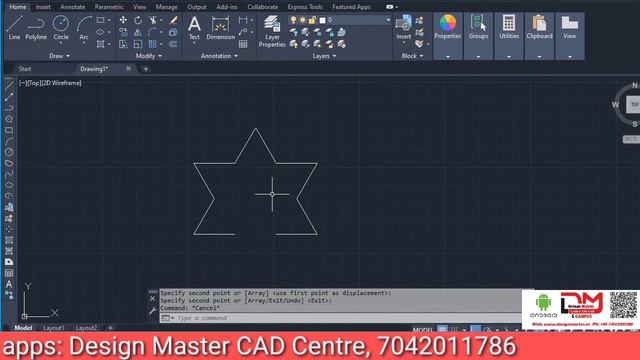Expand the Modify panel
Image resolution: width=640 pixels, height=360 pixels.
pos(149,56)
